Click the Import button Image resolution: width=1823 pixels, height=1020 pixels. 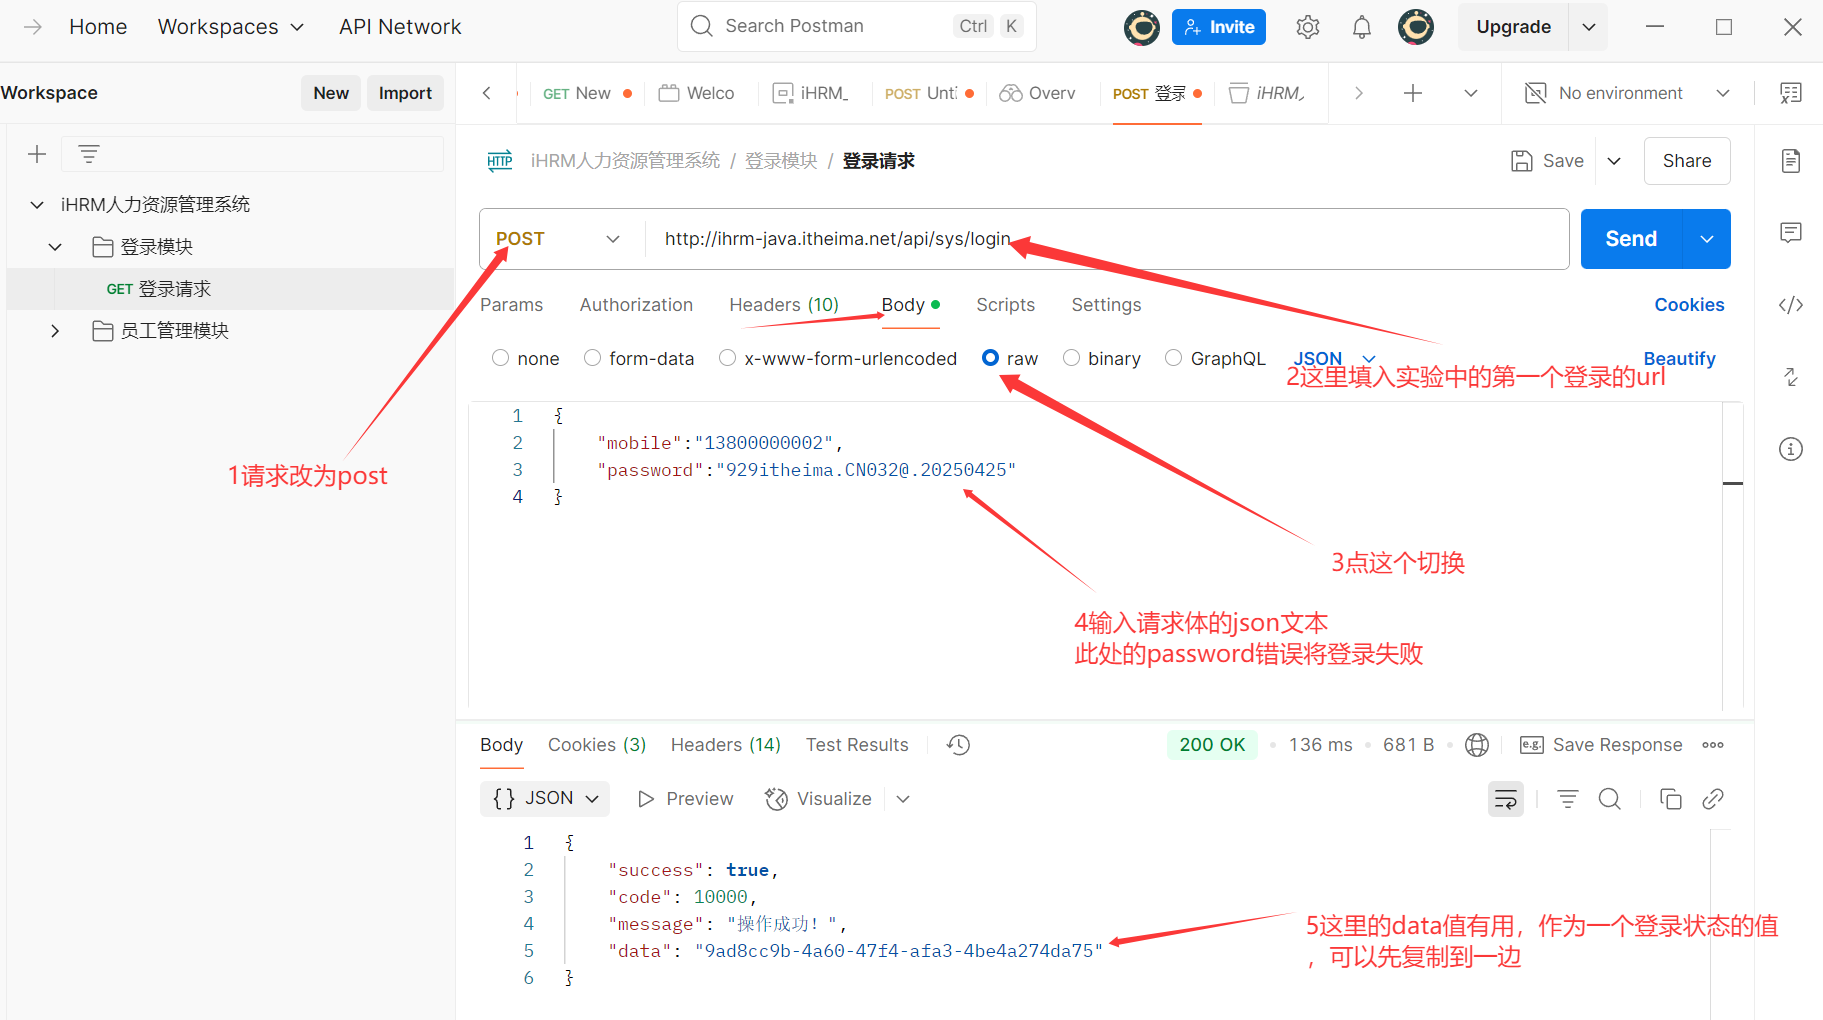[x=405, y=93]
